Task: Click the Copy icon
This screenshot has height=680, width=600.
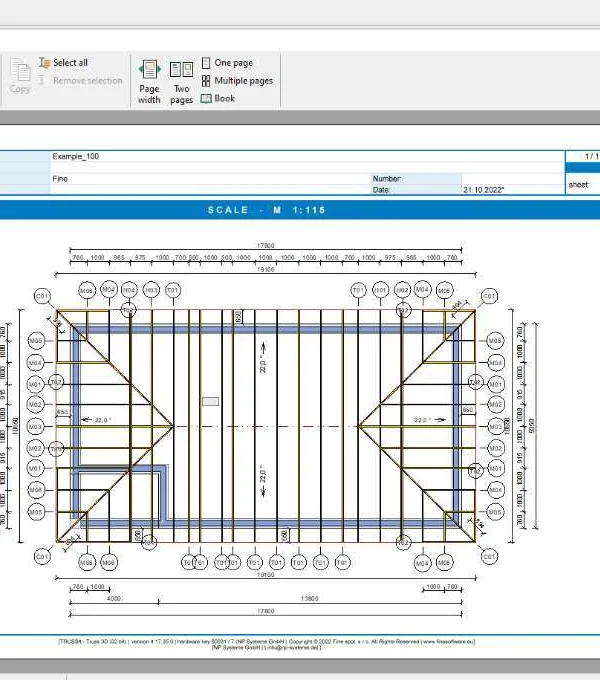Action: point(20,70)
